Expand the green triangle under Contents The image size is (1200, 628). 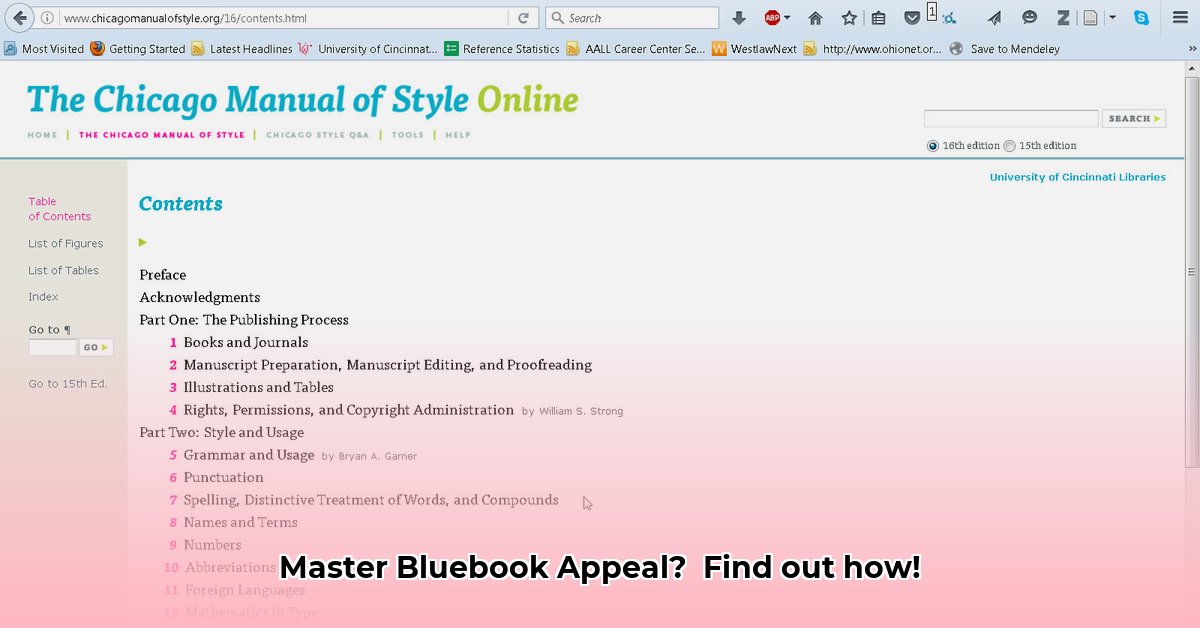point(143,242)
